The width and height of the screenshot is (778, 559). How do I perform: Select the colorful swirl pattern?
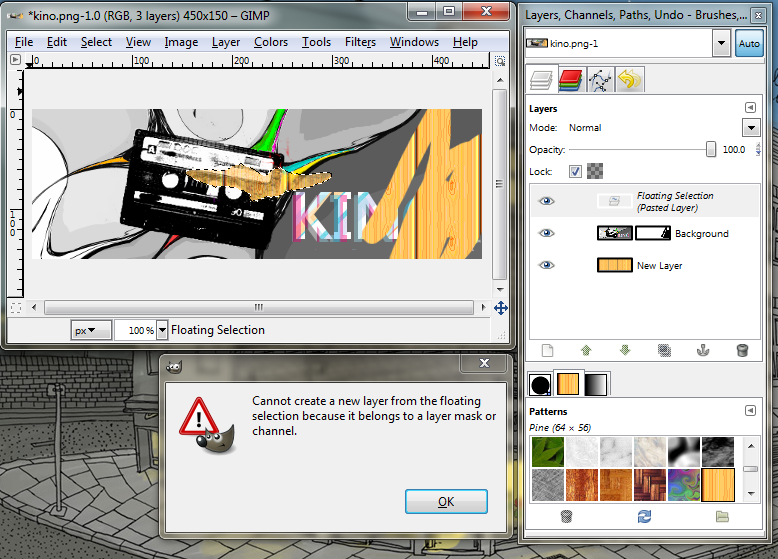tap(683, 485)
